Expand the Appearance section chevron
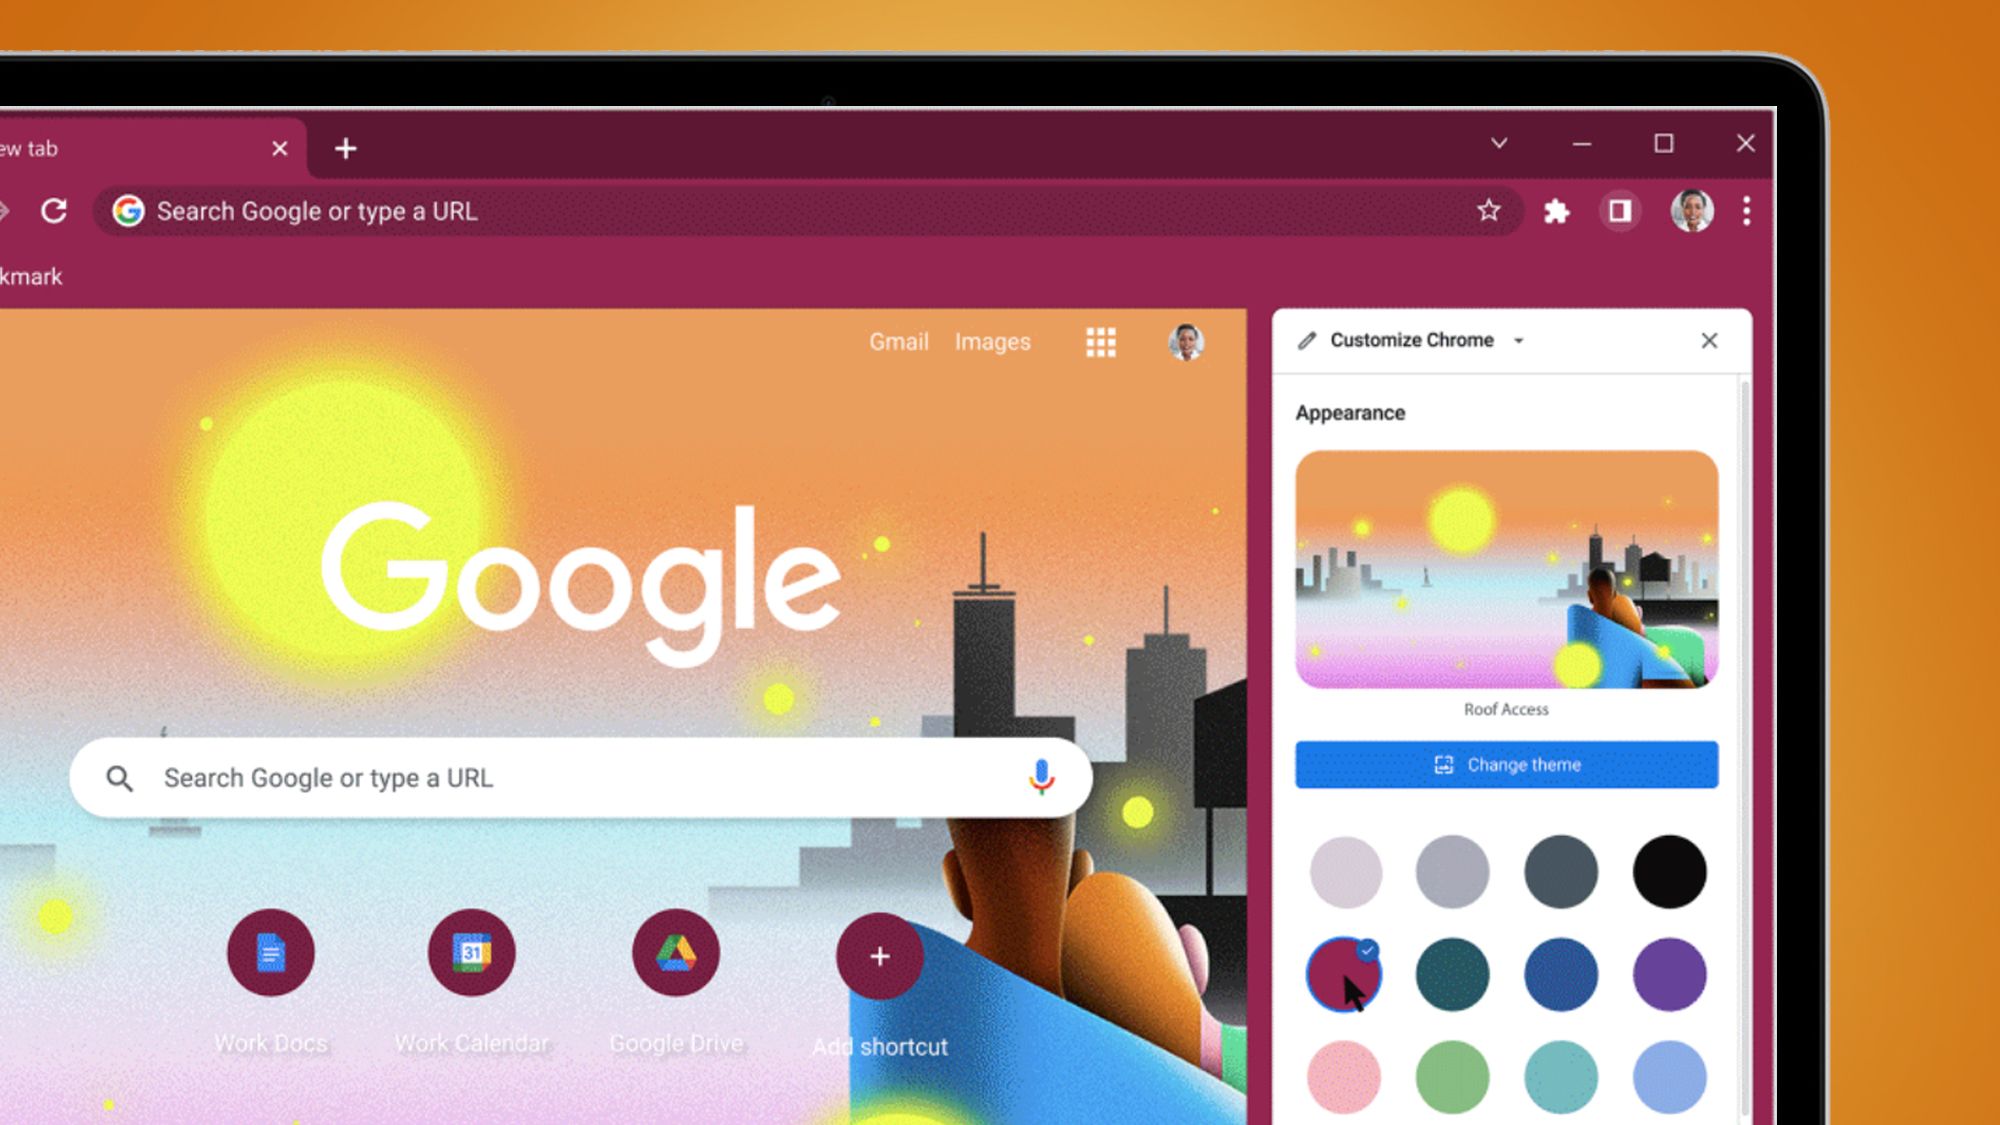Screen dimensions: 2000x1125 (1519, 341)
